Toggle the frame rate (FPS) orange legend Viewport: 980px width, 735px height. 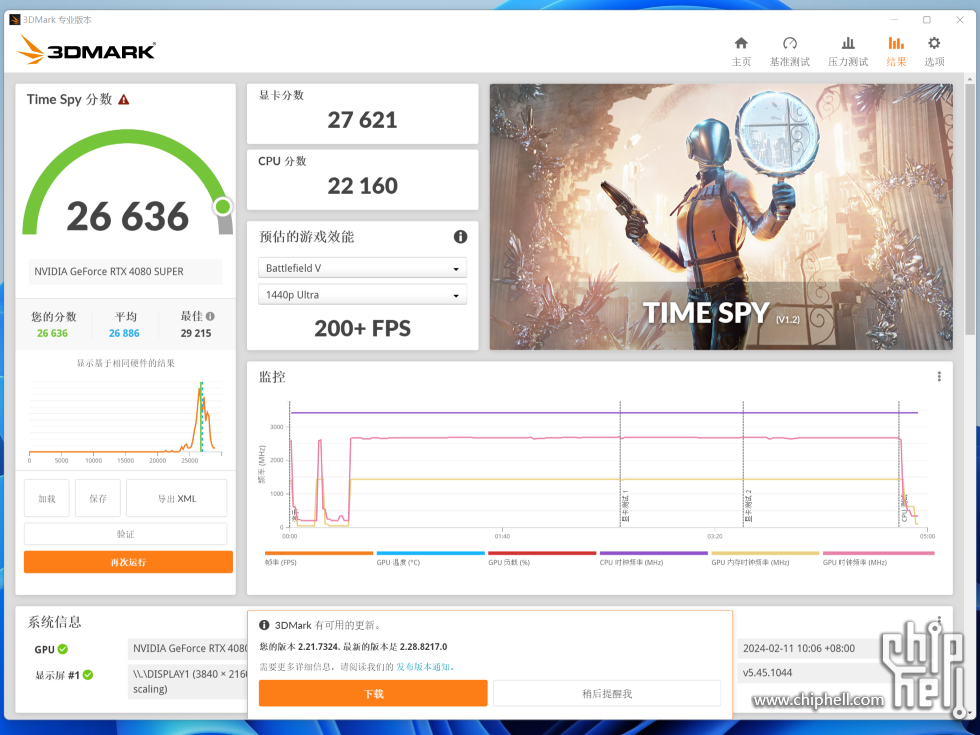[319, 558]
